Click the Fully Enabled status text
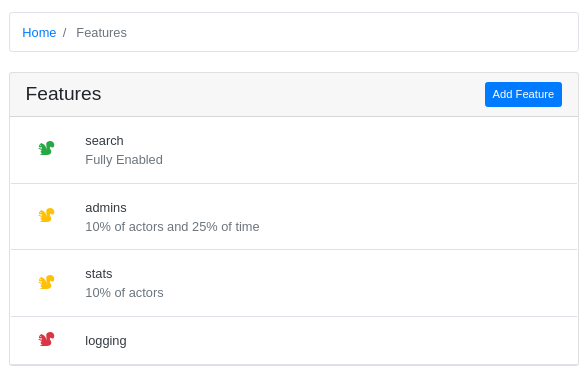This screenshot has width=588, height=375. (124, 160)
